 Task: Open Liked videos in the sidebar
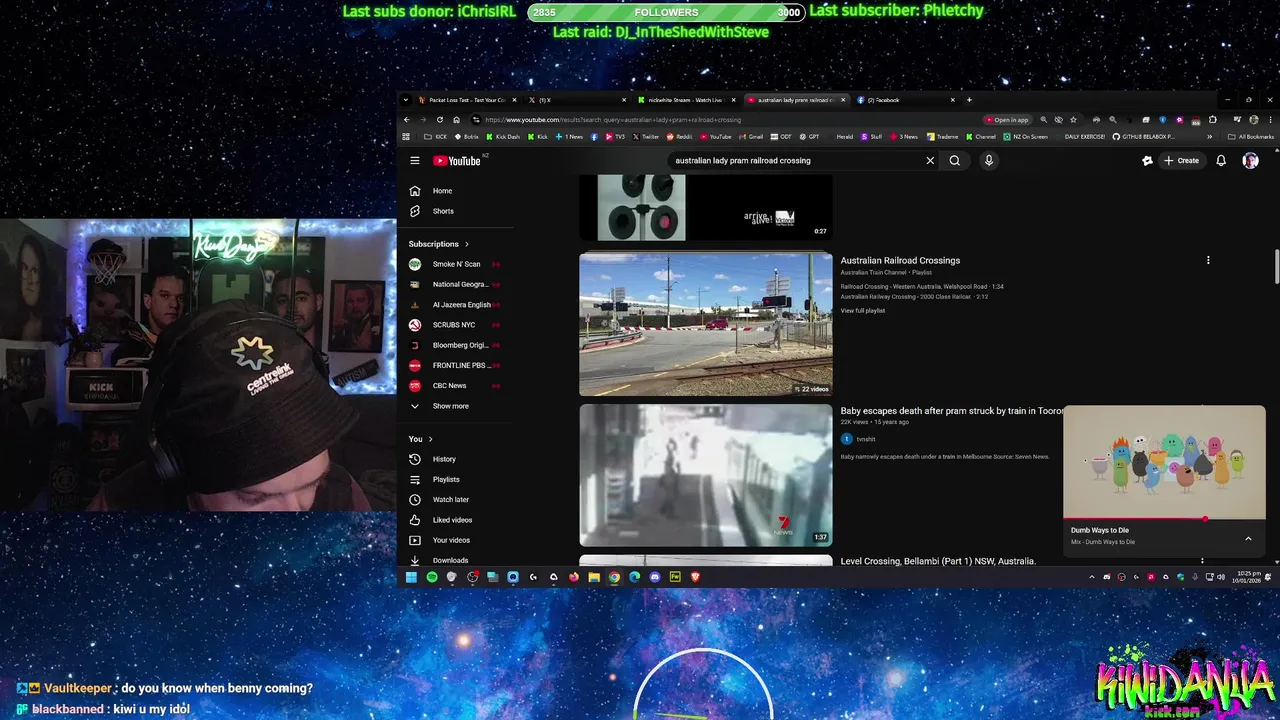point(442,520)
